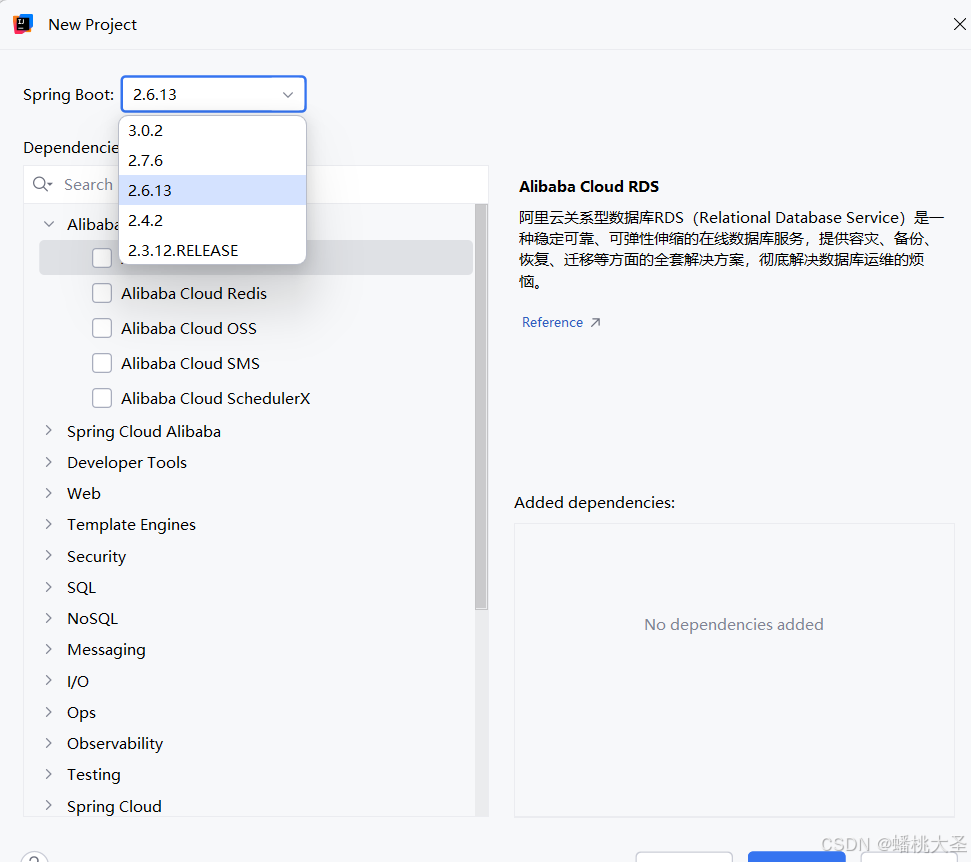Expand the NoSQL category

pyautogui.click(x=49, y=617)
